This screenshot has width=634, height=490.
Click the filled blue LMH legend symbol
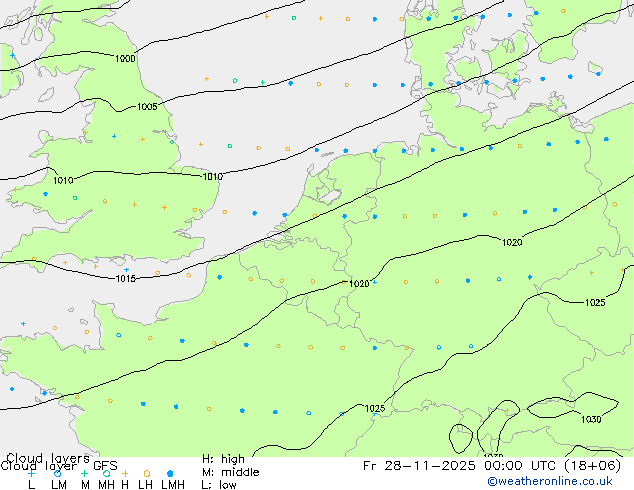[170, 473]
